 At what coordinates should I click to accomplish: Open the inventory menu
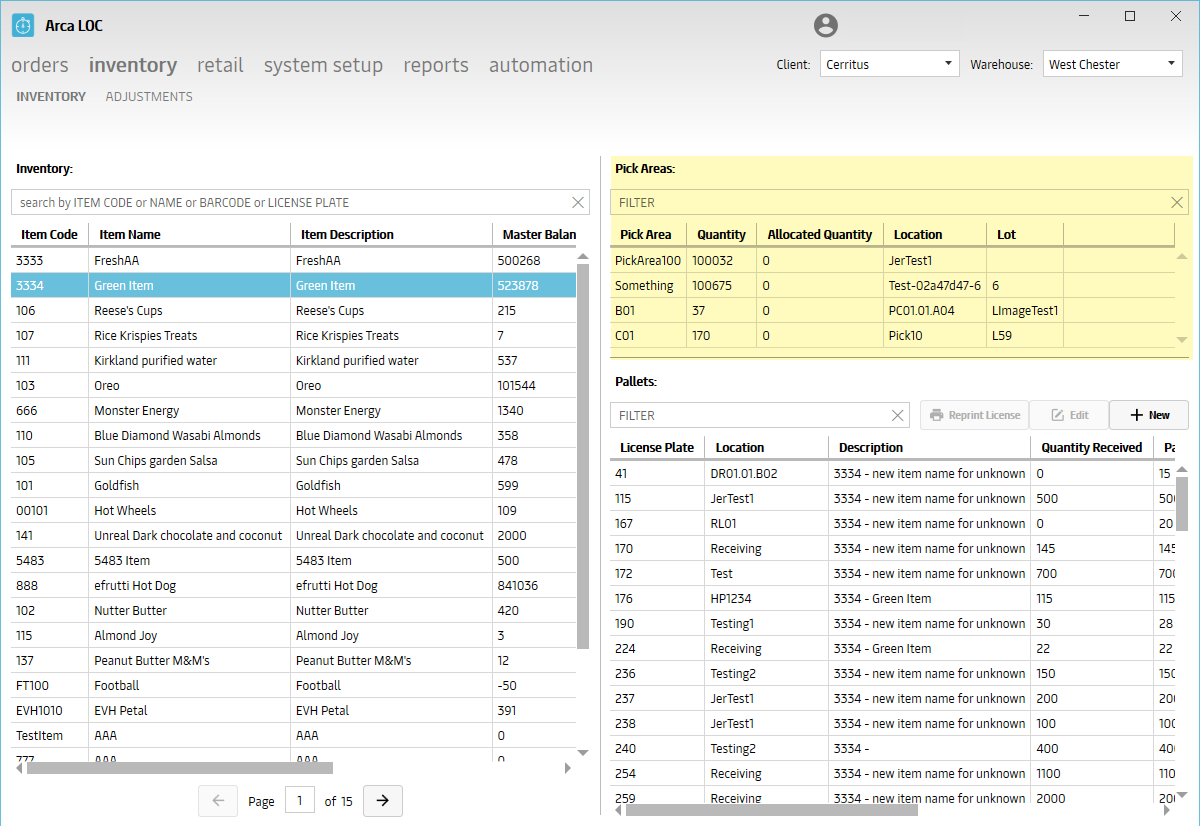[x=133, y=65]
